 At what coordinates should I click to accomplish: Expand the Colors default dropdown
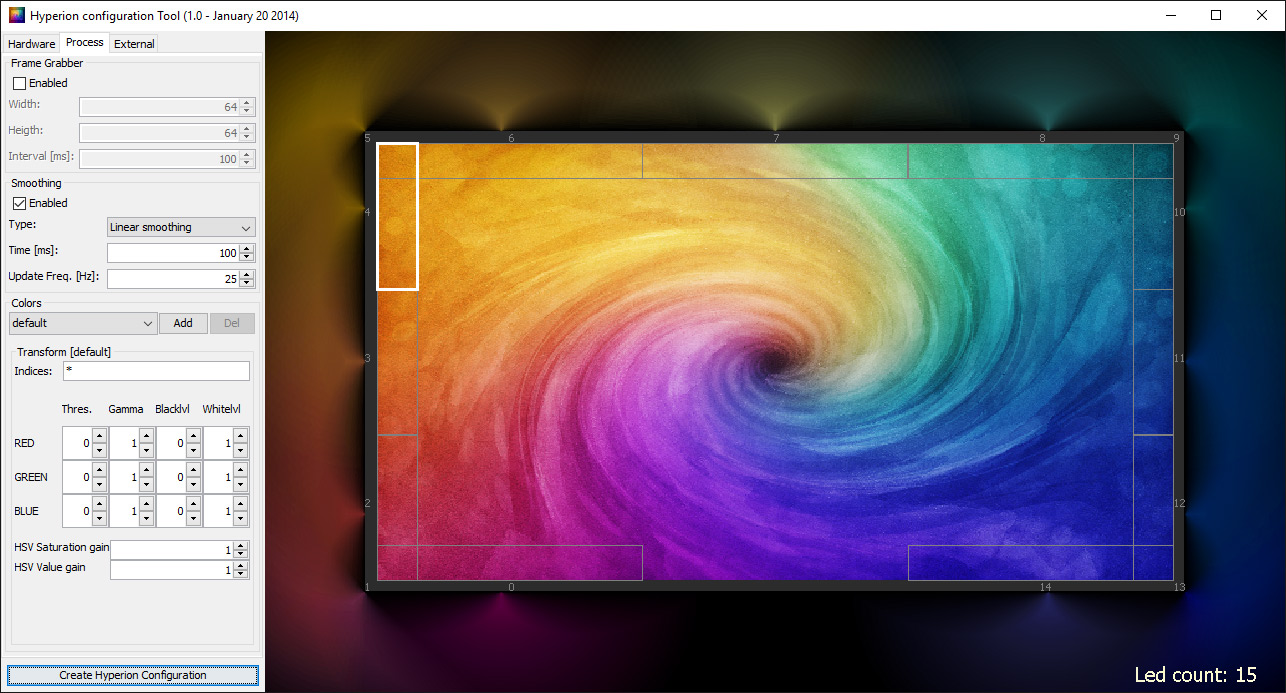(82, 323)
